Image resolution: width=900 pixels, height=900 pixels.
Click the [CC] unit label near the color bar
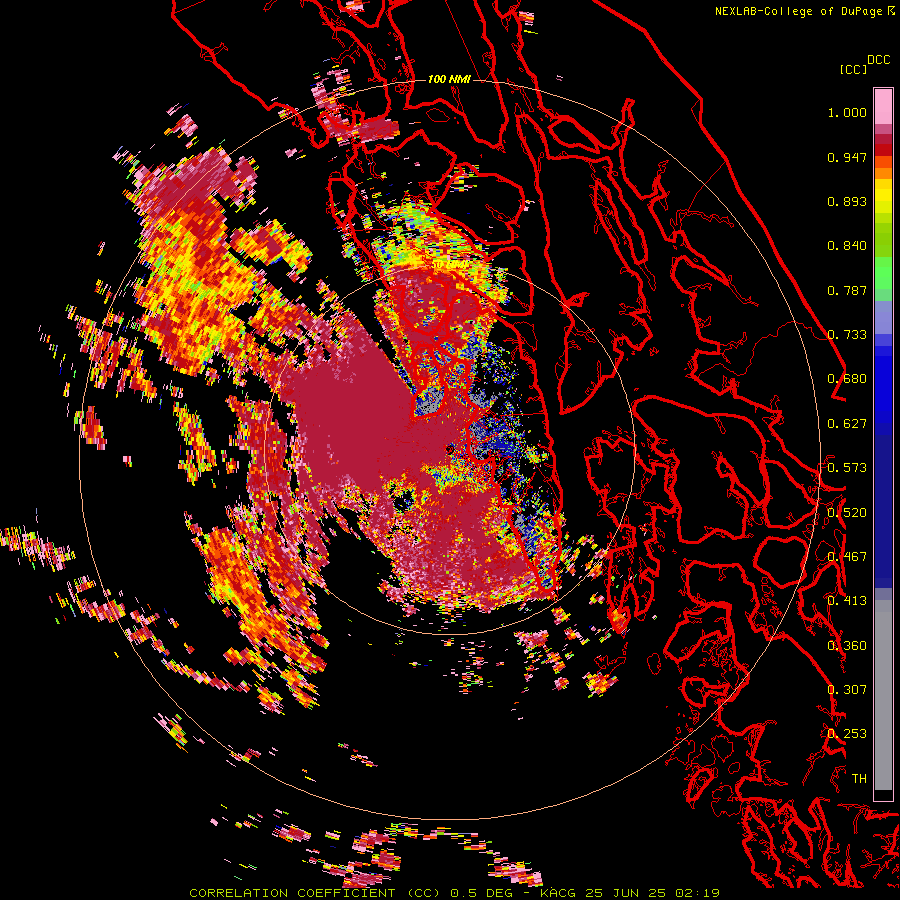coord(853,69)
